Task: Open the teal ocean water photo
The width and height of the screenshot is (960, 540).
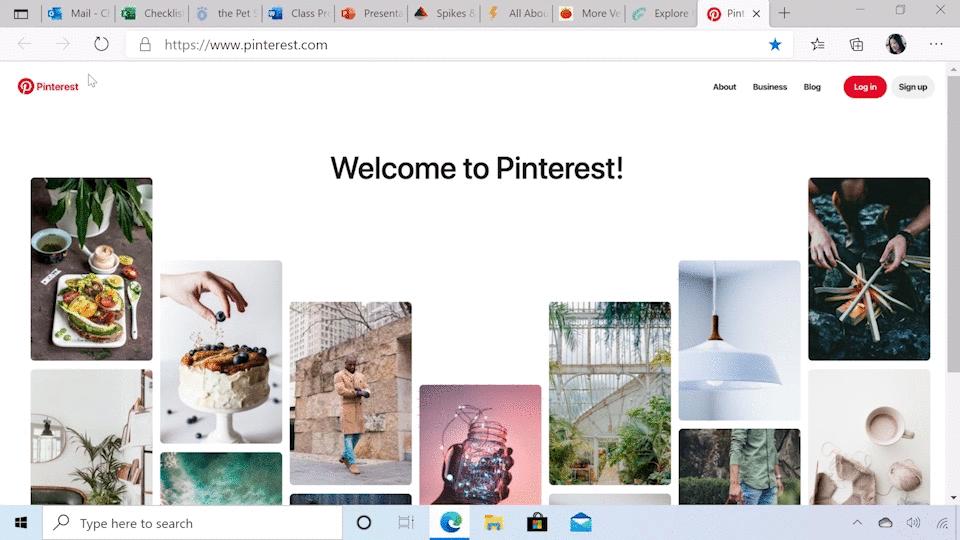Action: coord(221,479)
